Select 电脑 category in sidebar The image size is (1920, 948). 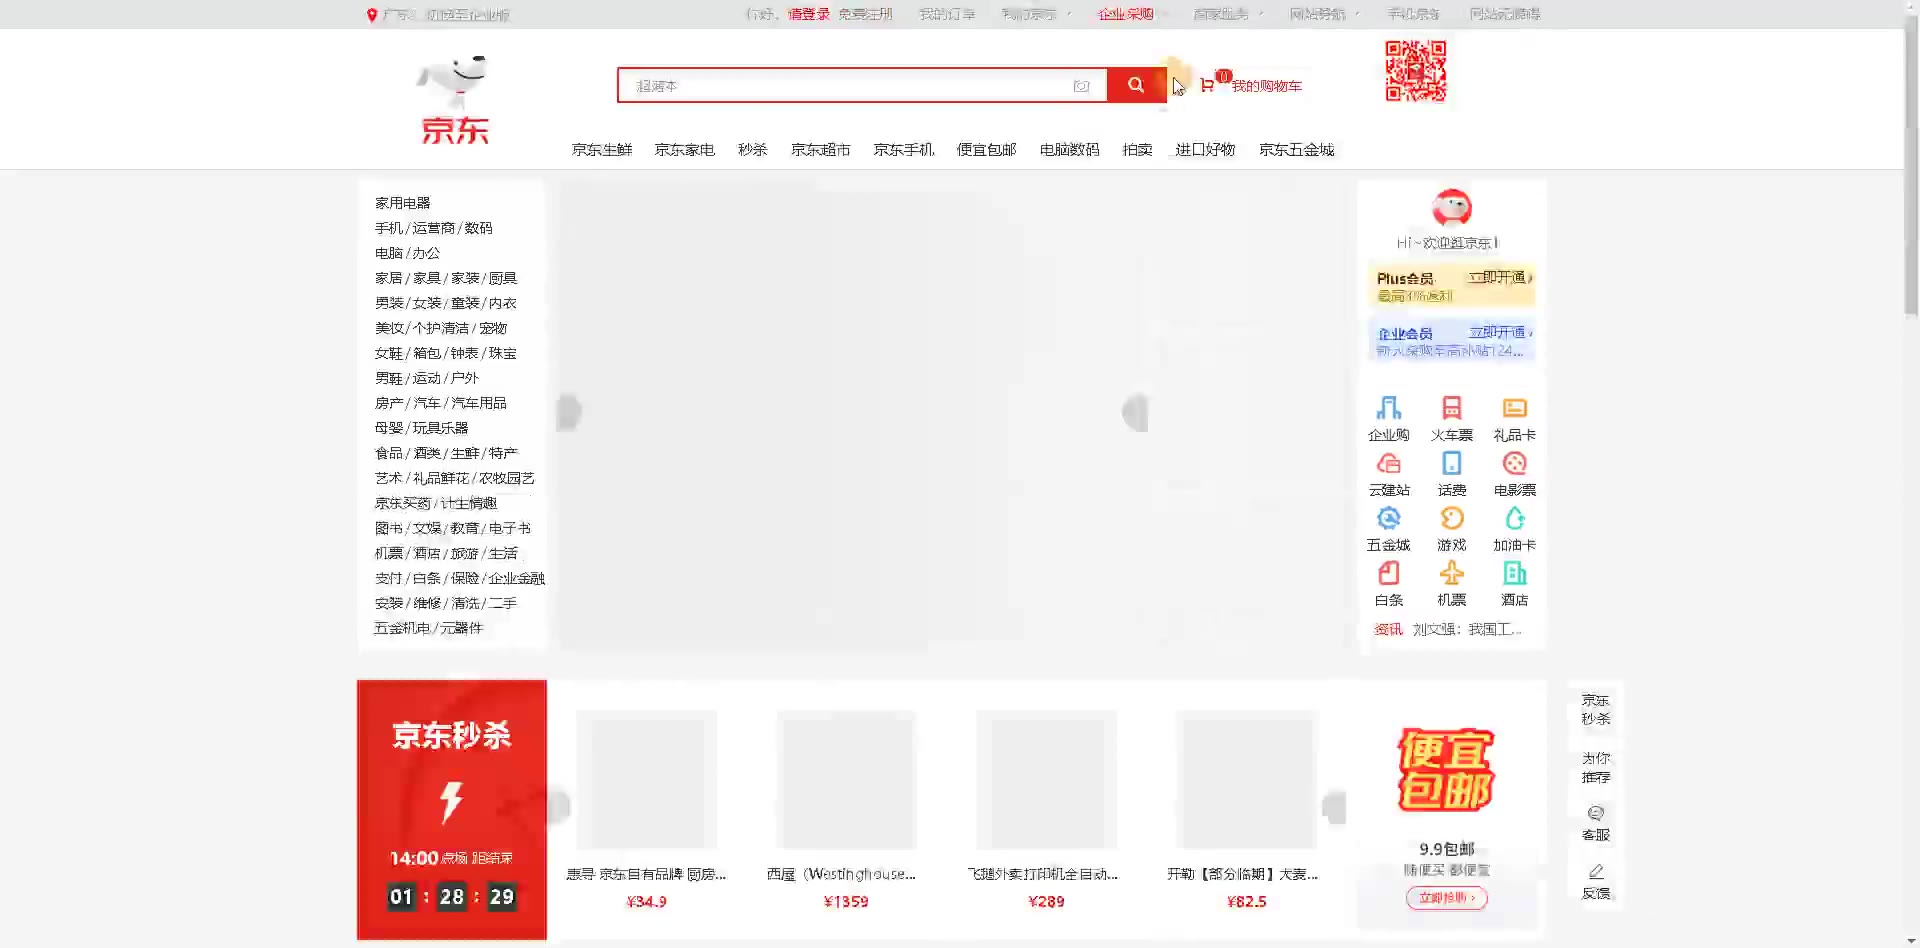coord(389,253)
